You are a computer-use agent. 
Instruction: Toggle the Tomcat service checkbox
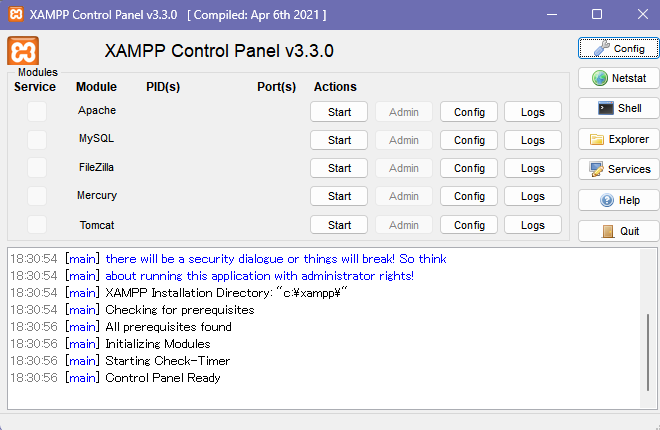37,225
